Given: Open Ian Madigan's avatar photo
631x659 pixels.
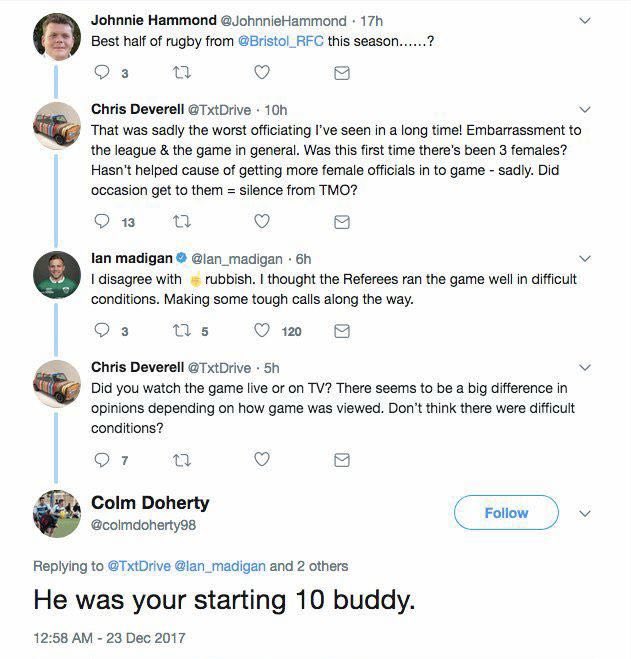Looking at the screenshot, I should click(57, 276).
